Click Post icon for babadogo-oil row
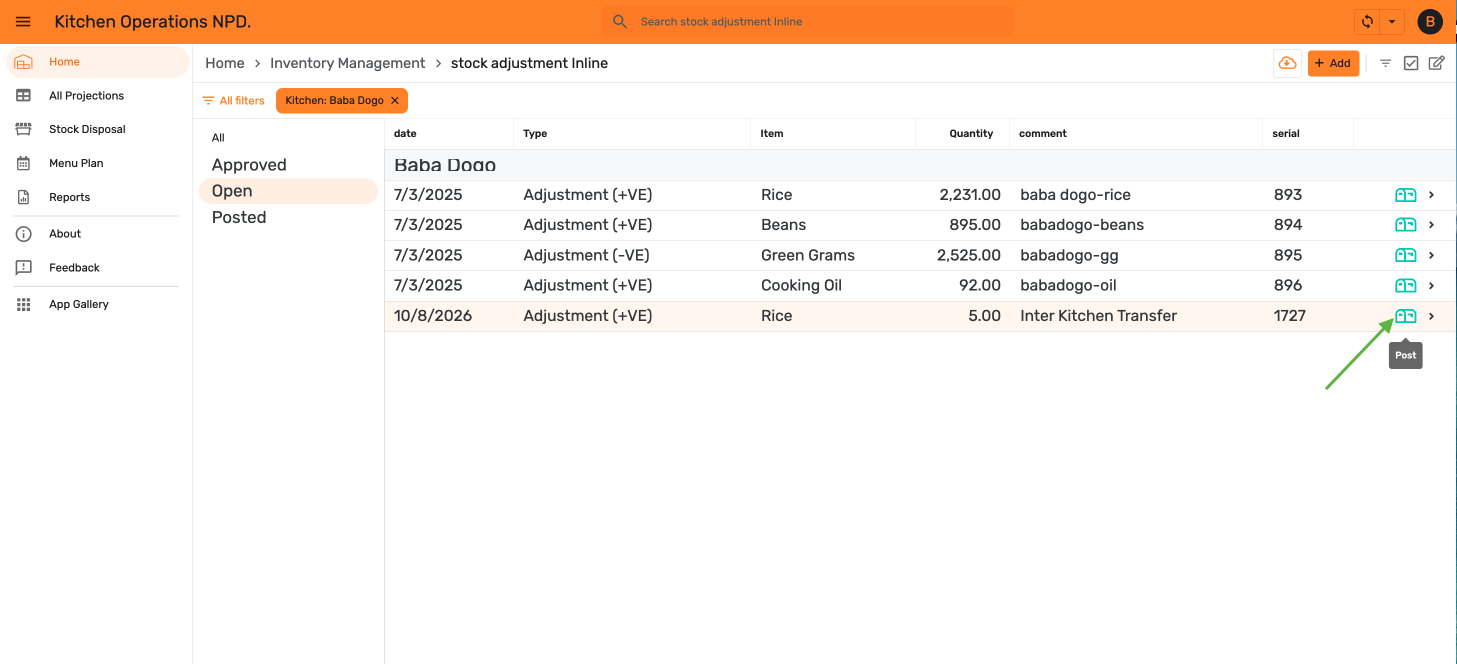 point(1406,285)
